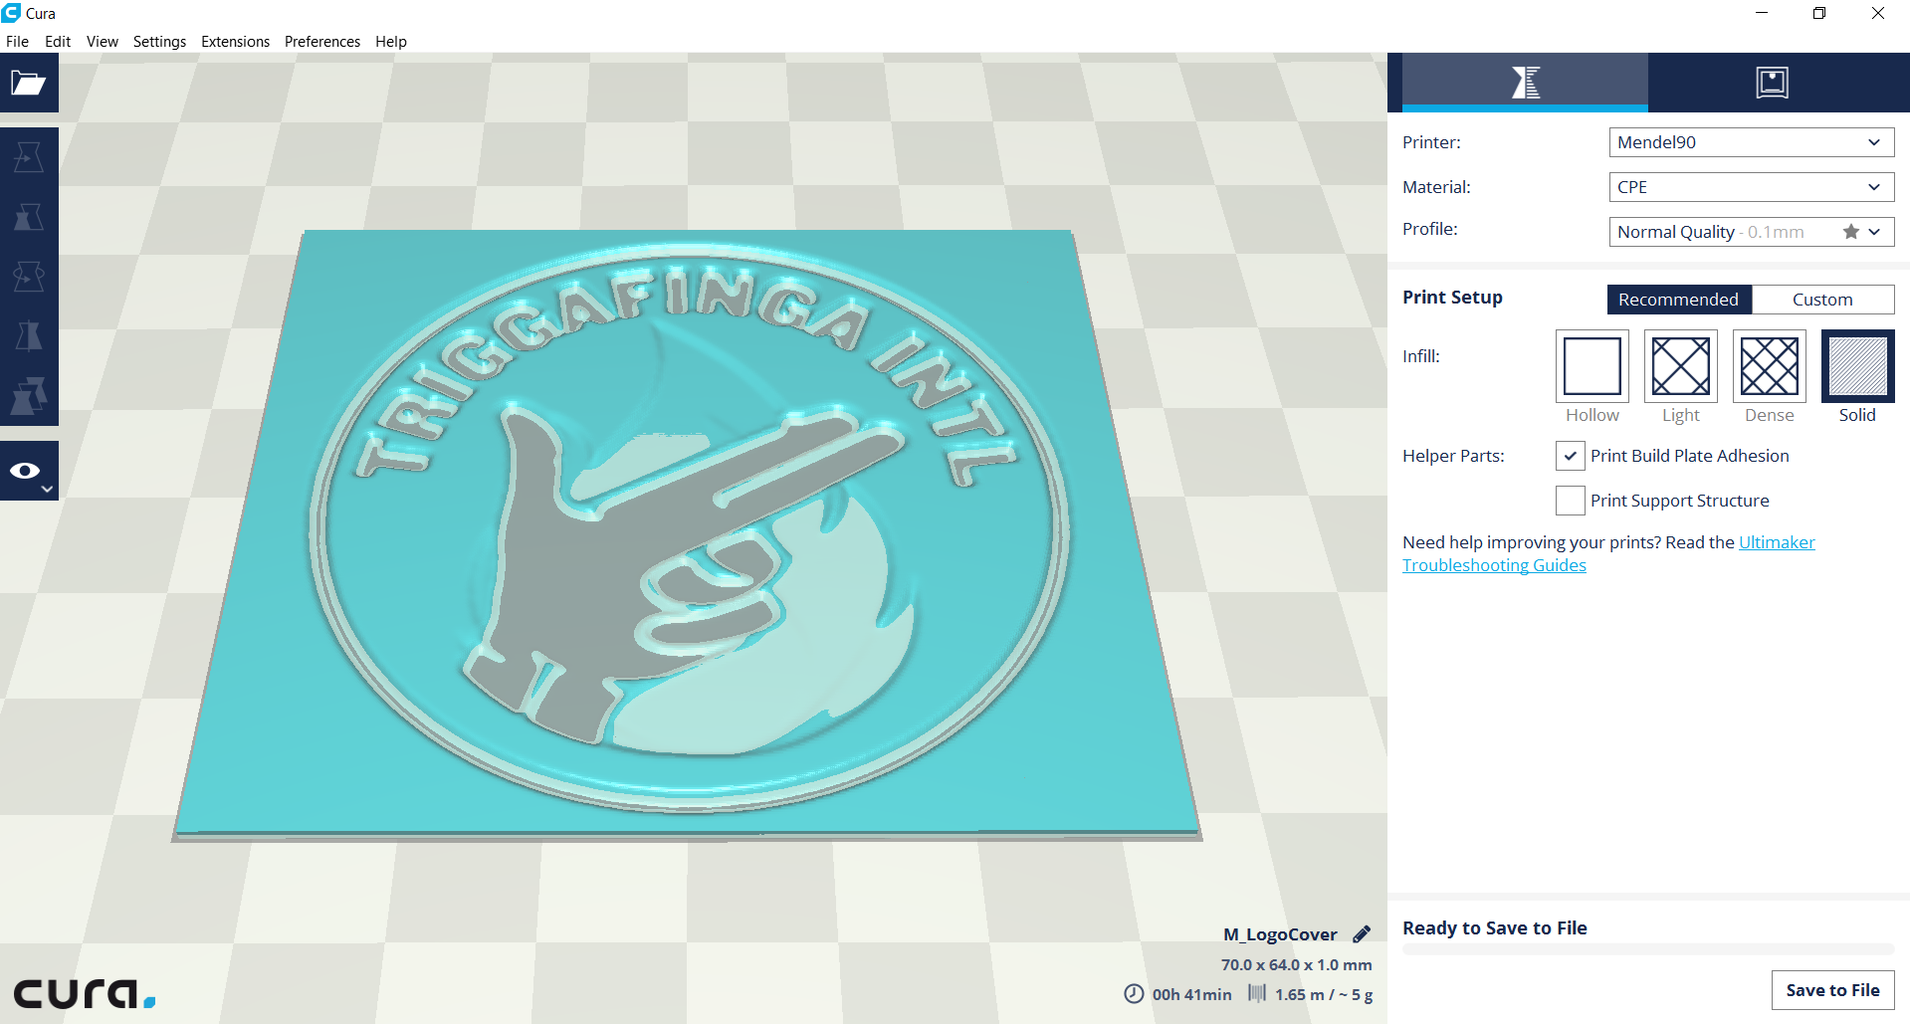The height and width of the screenshot is (1024, 1910).
Task: Click the print time clock icon
Action: 1134,994
